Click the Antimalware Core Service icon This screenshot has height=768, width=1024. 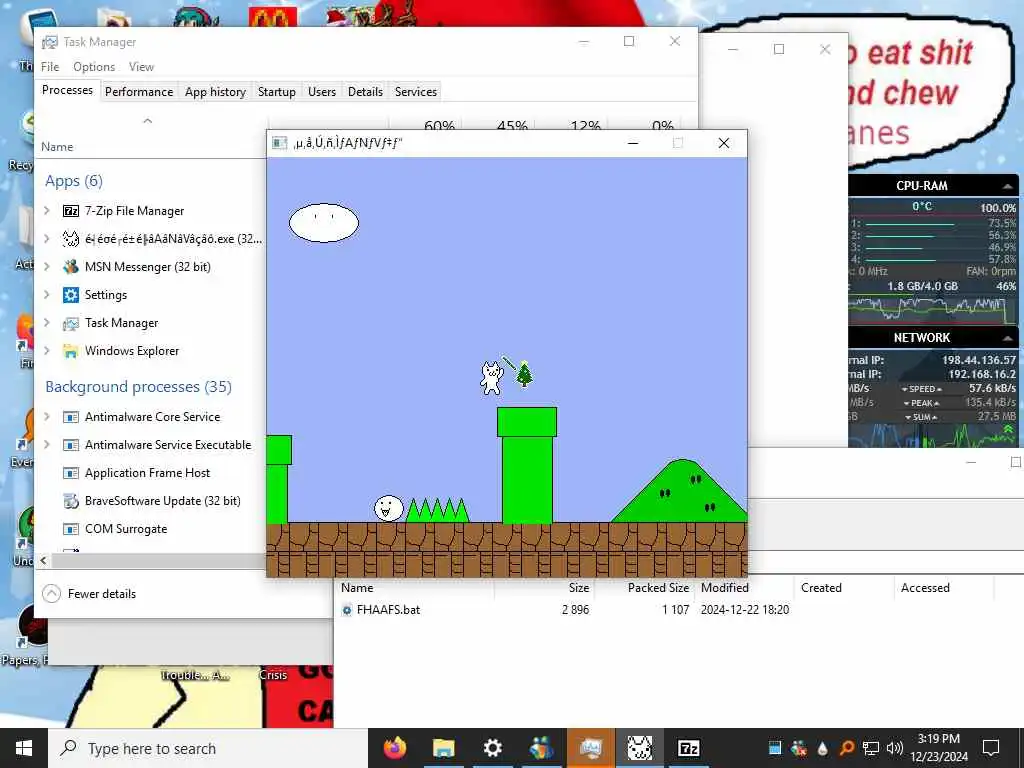pyautogui.click(x=71, y=417)
